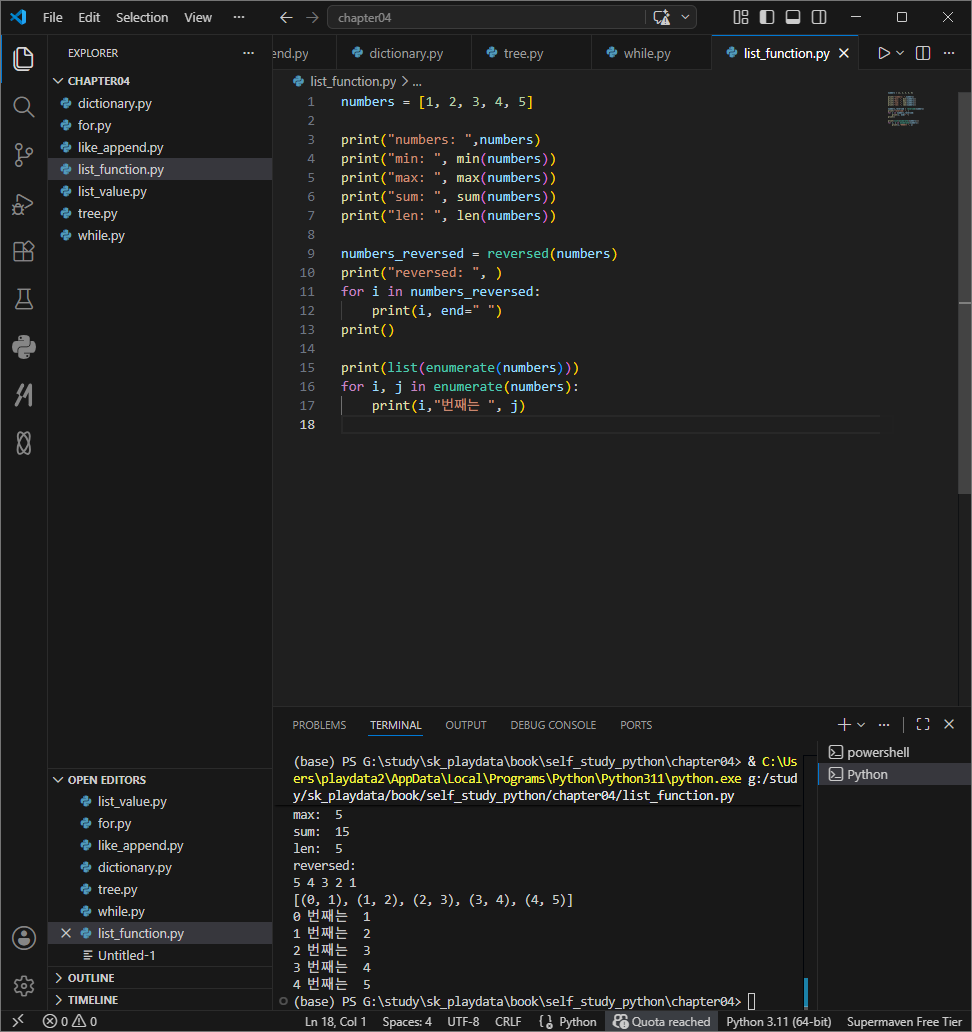Click Supermaven Free Tier status item
This screenshot has width=972, height=1032.
click(904, 1021)
